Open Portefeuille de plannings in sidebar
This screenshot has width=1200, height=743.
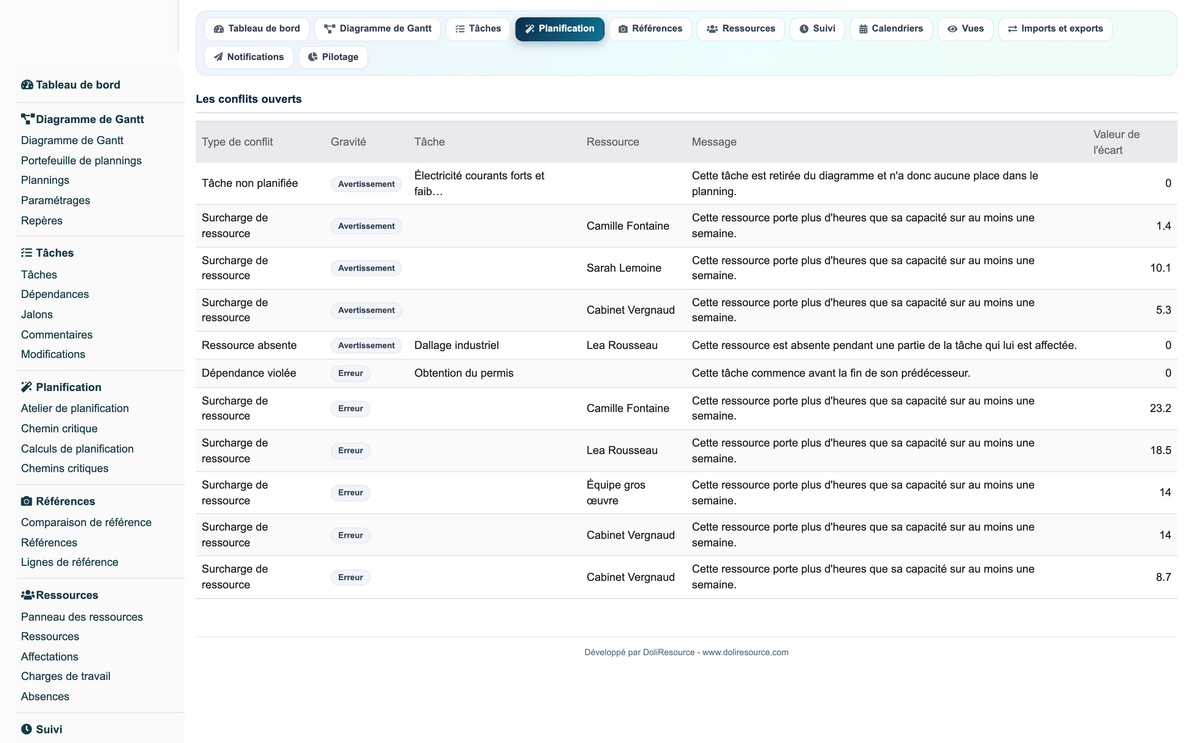[x=81, y=160]
